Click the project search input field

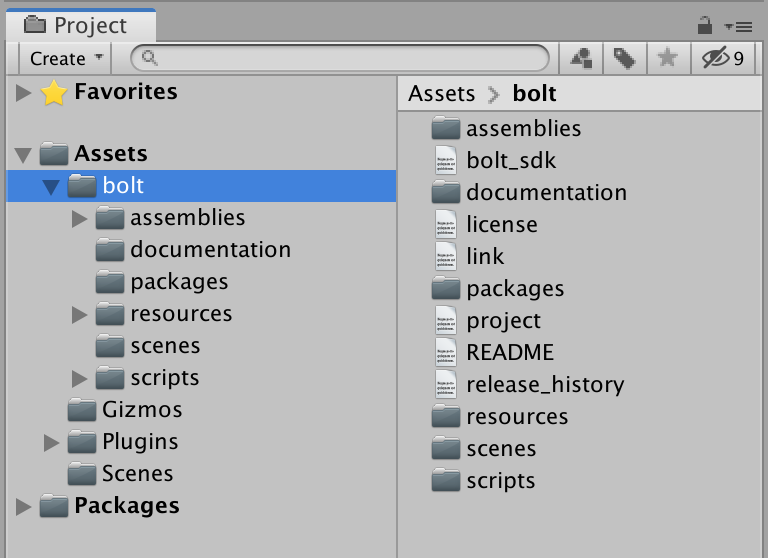pyautogui.click(x=339, y=58)
